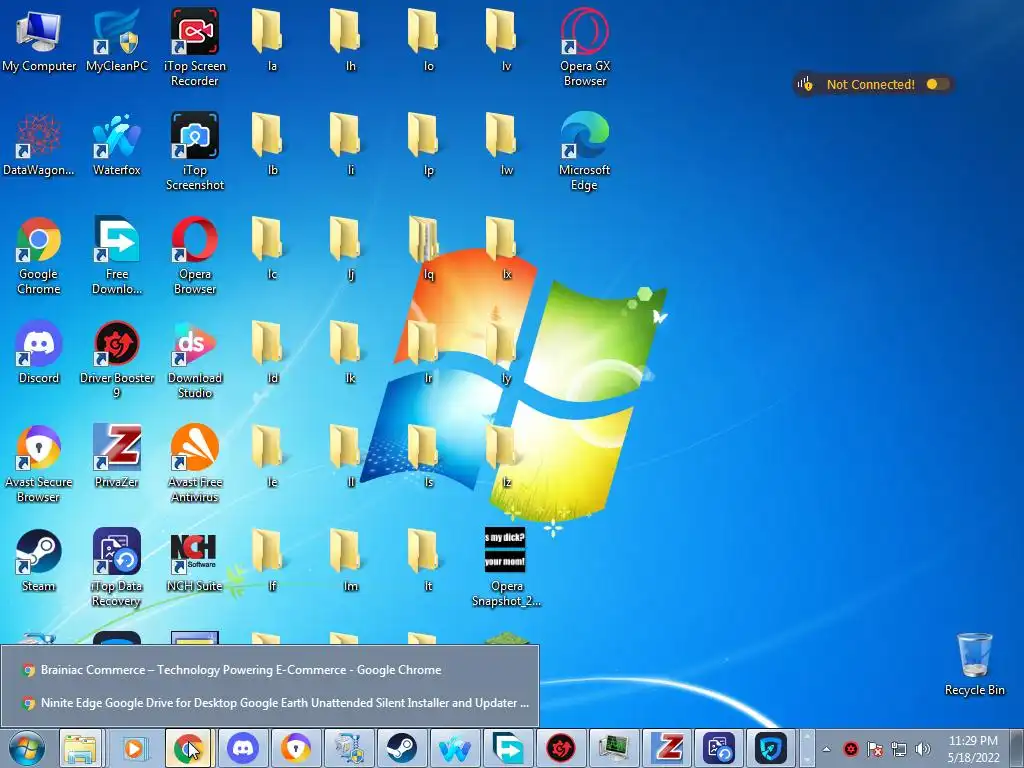
Task: Click the signal warning icon beside Not Connected
Action: [805, 84]
